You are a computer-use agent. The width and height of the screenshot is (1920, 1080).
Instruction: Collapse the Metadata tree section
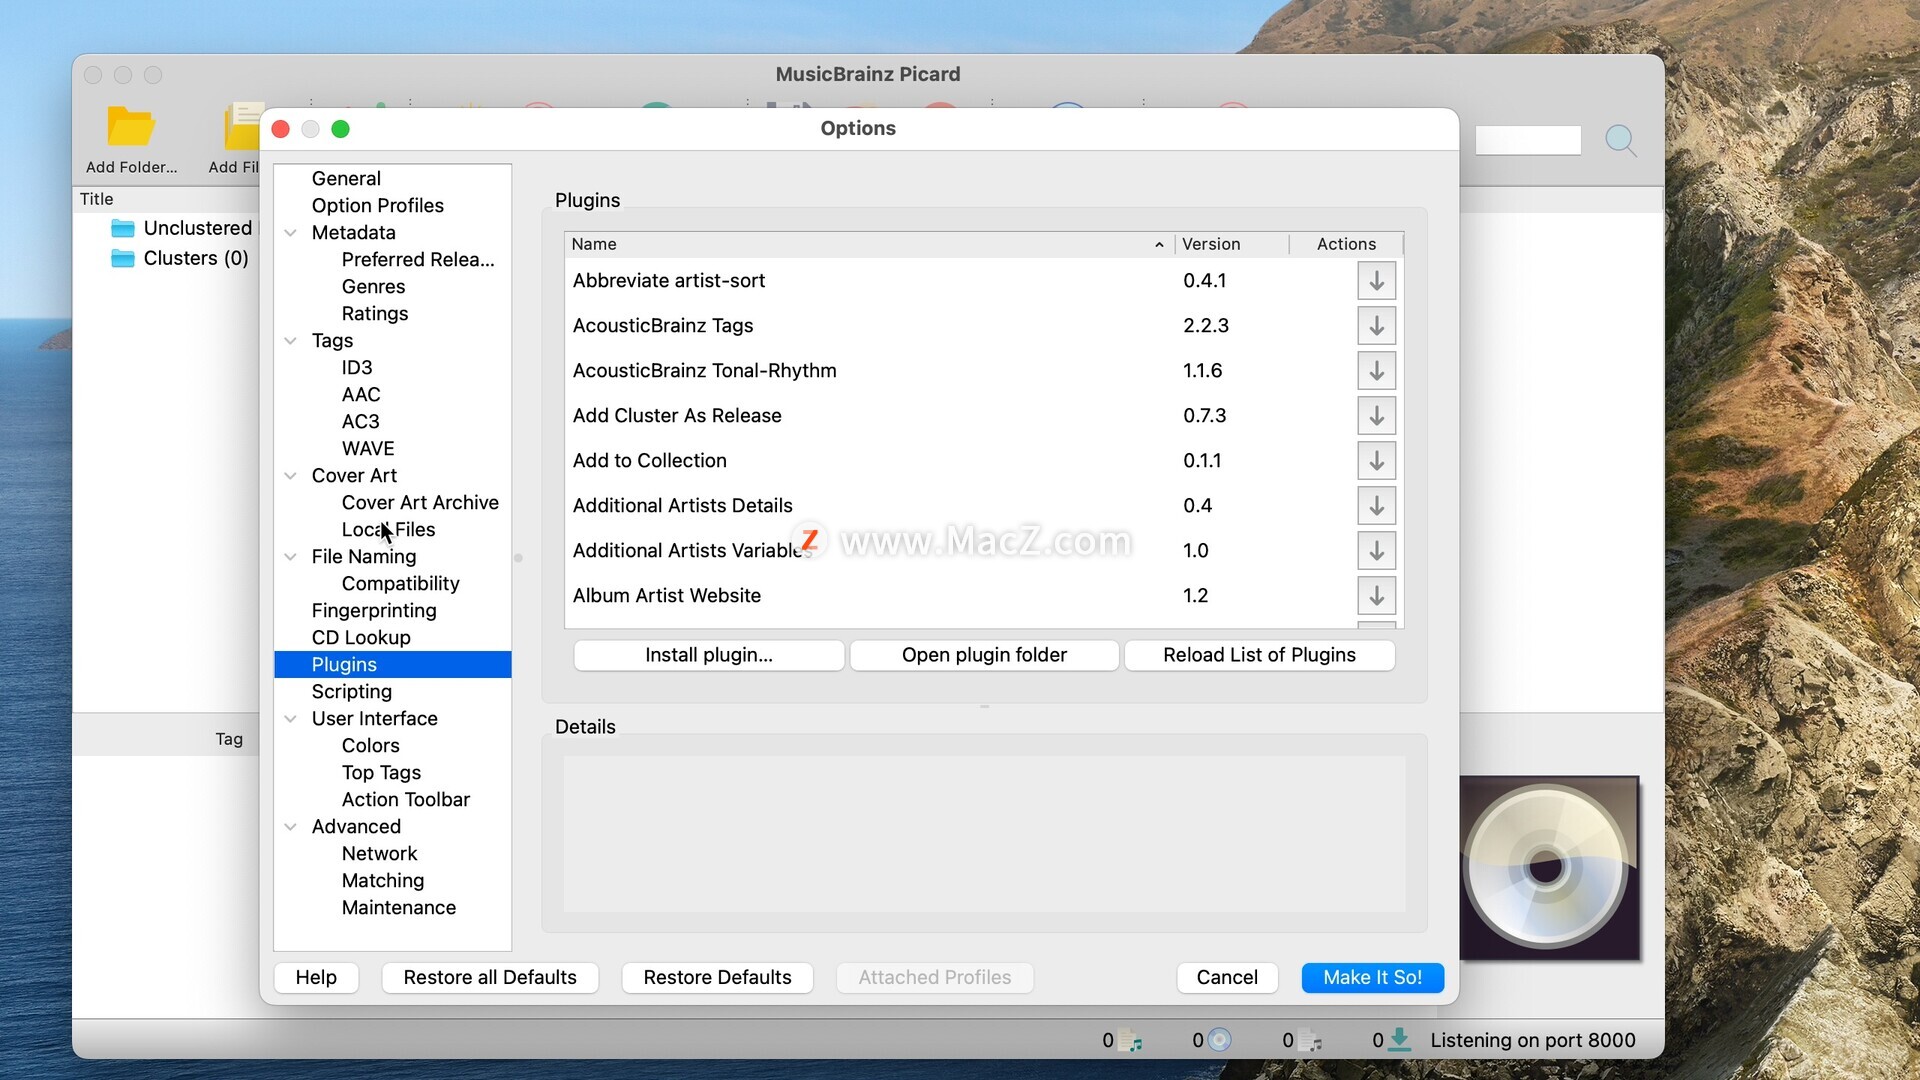point(290,233)
